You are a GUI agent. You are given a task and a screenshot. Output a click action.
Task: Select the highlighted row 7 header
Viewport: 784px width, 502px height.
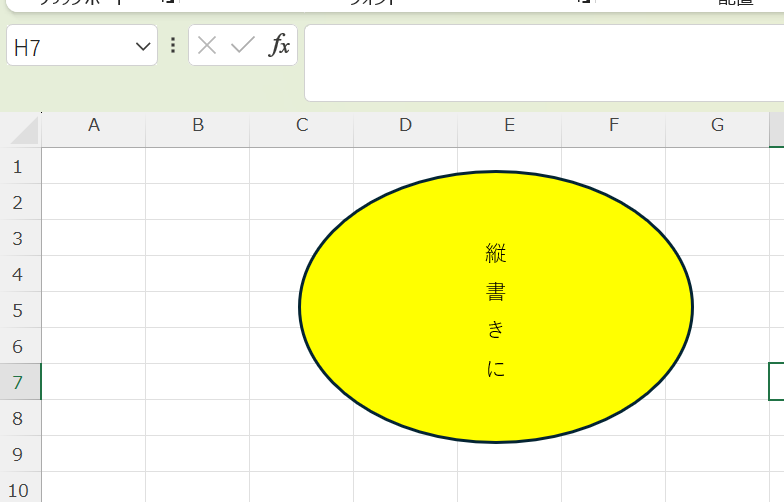coord(18,382)
